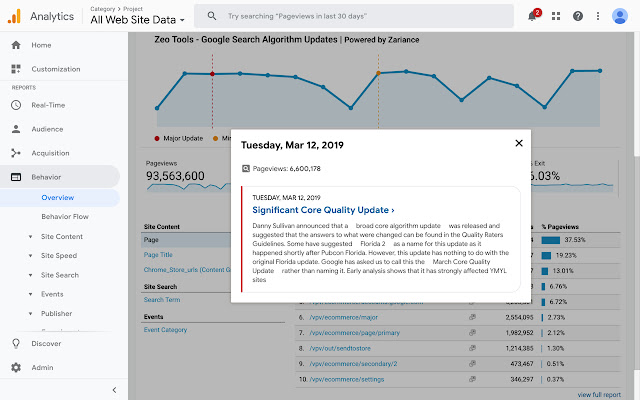Open Significant Core Quality Update link

(x=323, y=210)
